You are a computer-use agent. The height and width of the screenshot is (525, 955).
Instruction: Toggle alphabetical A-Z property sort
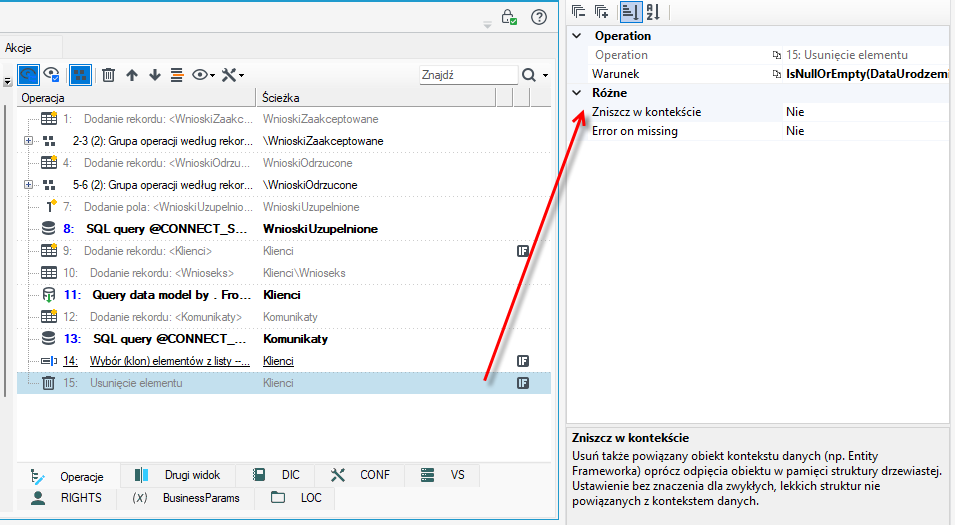pyautogui.click(x=654, y=12)
